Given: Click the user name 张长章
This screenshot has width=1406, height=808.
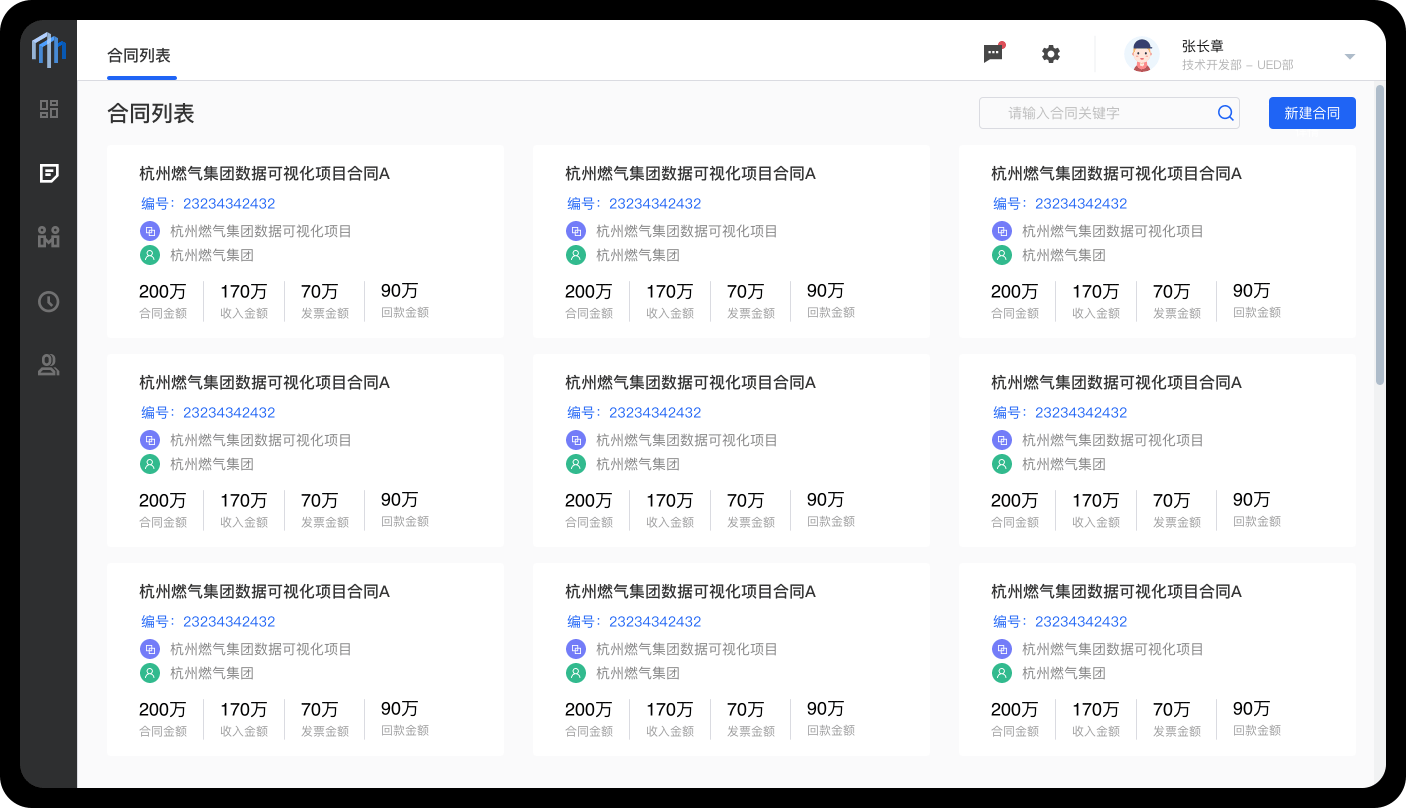Looking at the screenshot, I should click(x=1203, y=46).
